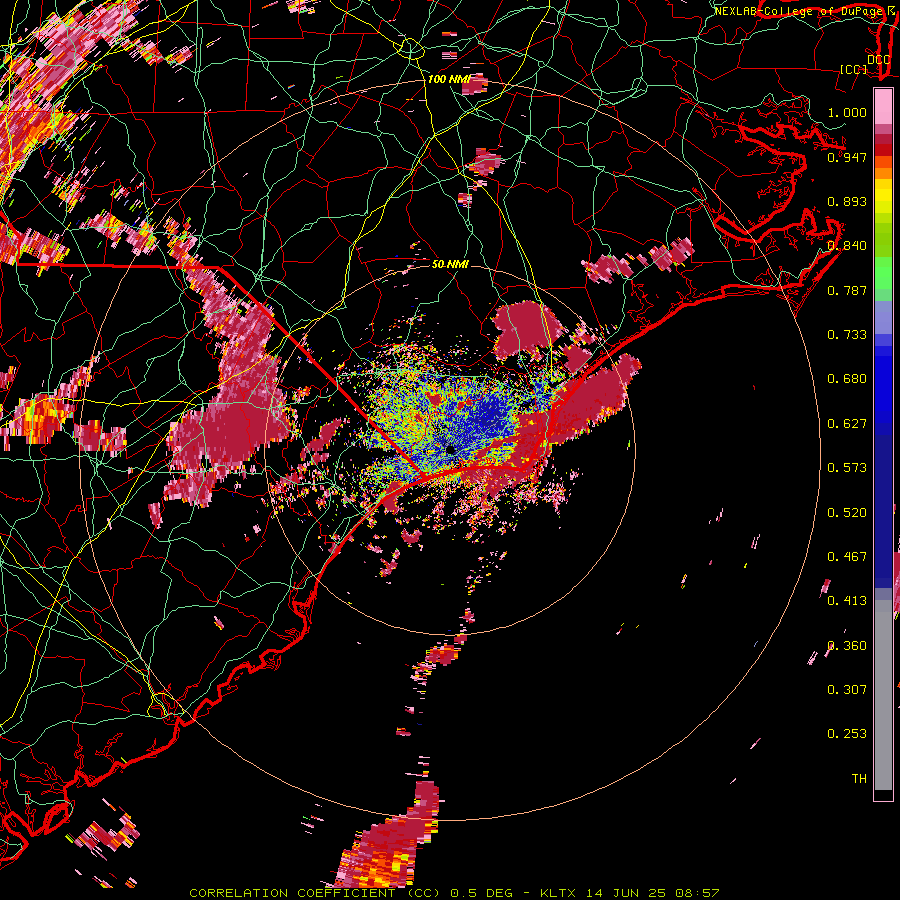Image resolution: width=900 pixels, height=900 pixels.
Task: Click the 0.360 value on the color scale
Action: point(847,645)
